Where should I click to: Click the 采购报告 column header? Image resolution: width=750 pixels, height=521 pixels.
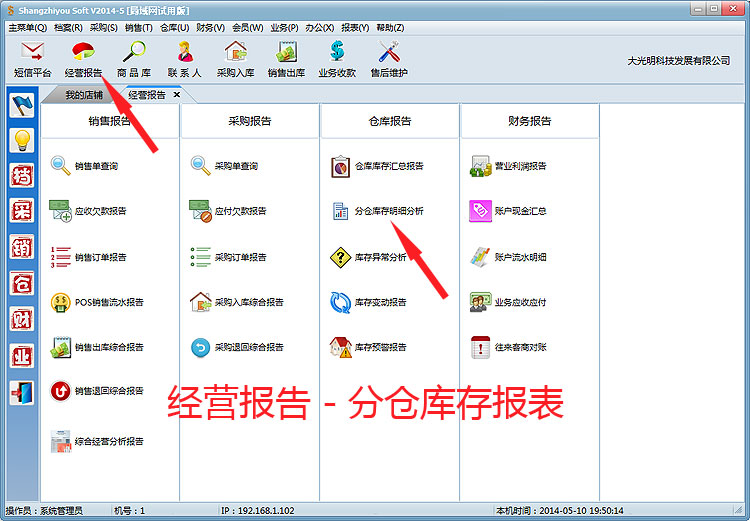pyautogui.click(x=250, y=121)
